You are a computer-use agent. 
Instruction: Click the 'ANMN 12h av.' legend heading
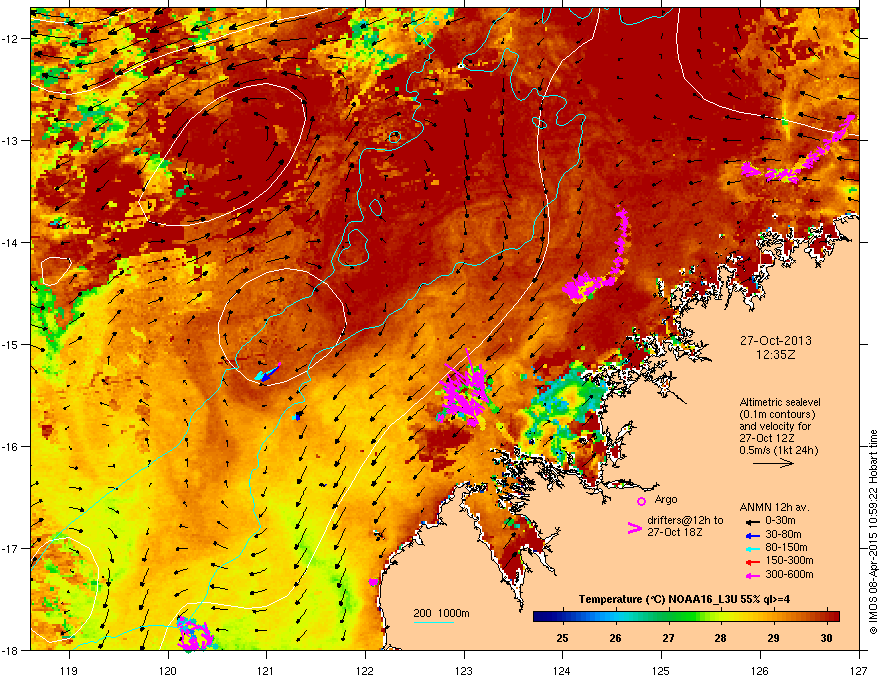(x=774, y=507)
